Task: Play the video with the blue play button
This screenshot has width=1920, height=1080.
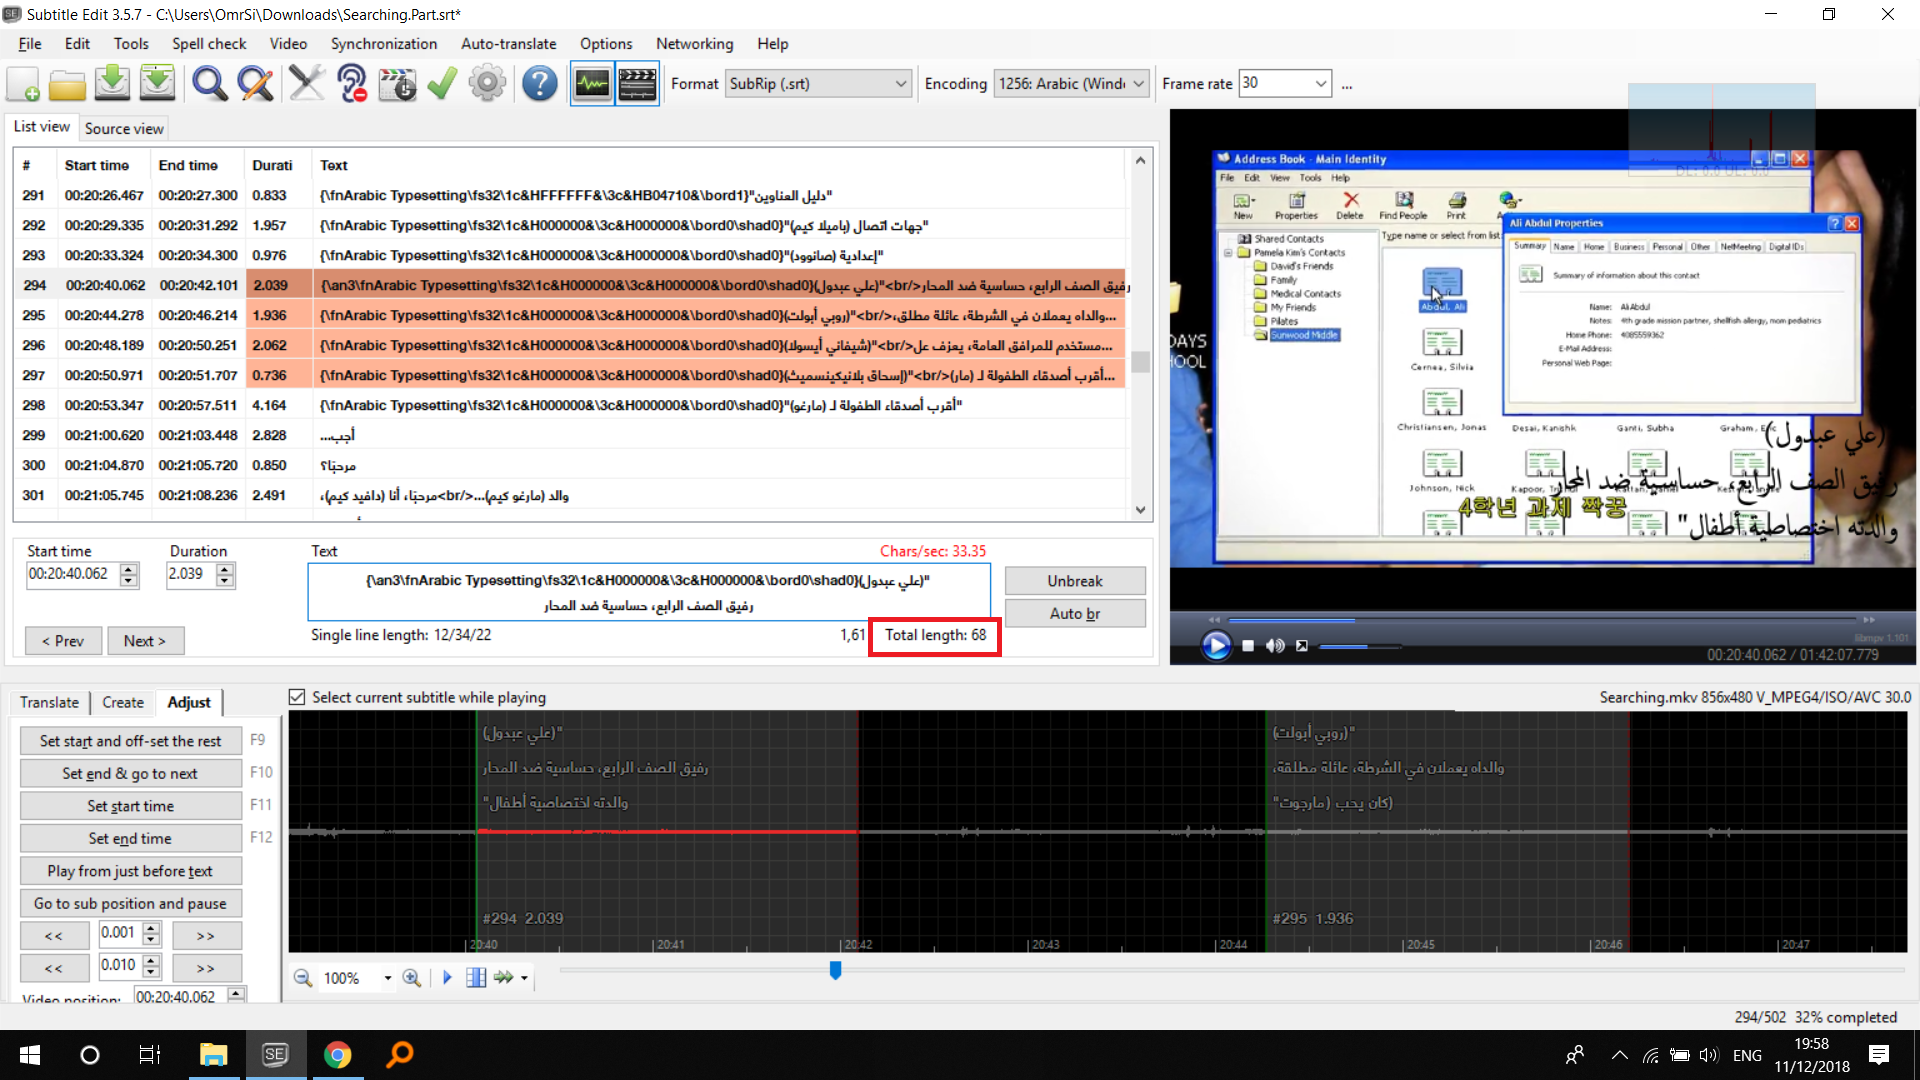Action: (x=1216, y=646)
